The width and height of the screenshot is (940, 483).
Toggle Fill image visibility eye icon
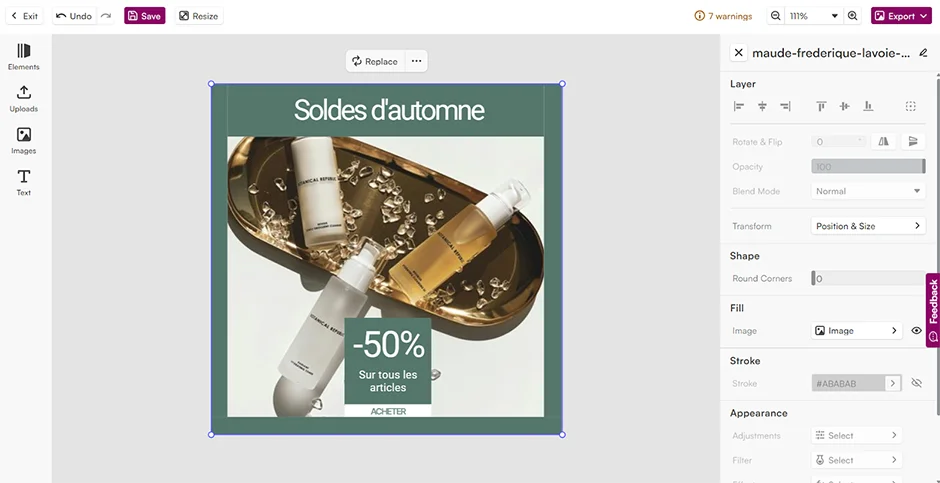point(916,331)
